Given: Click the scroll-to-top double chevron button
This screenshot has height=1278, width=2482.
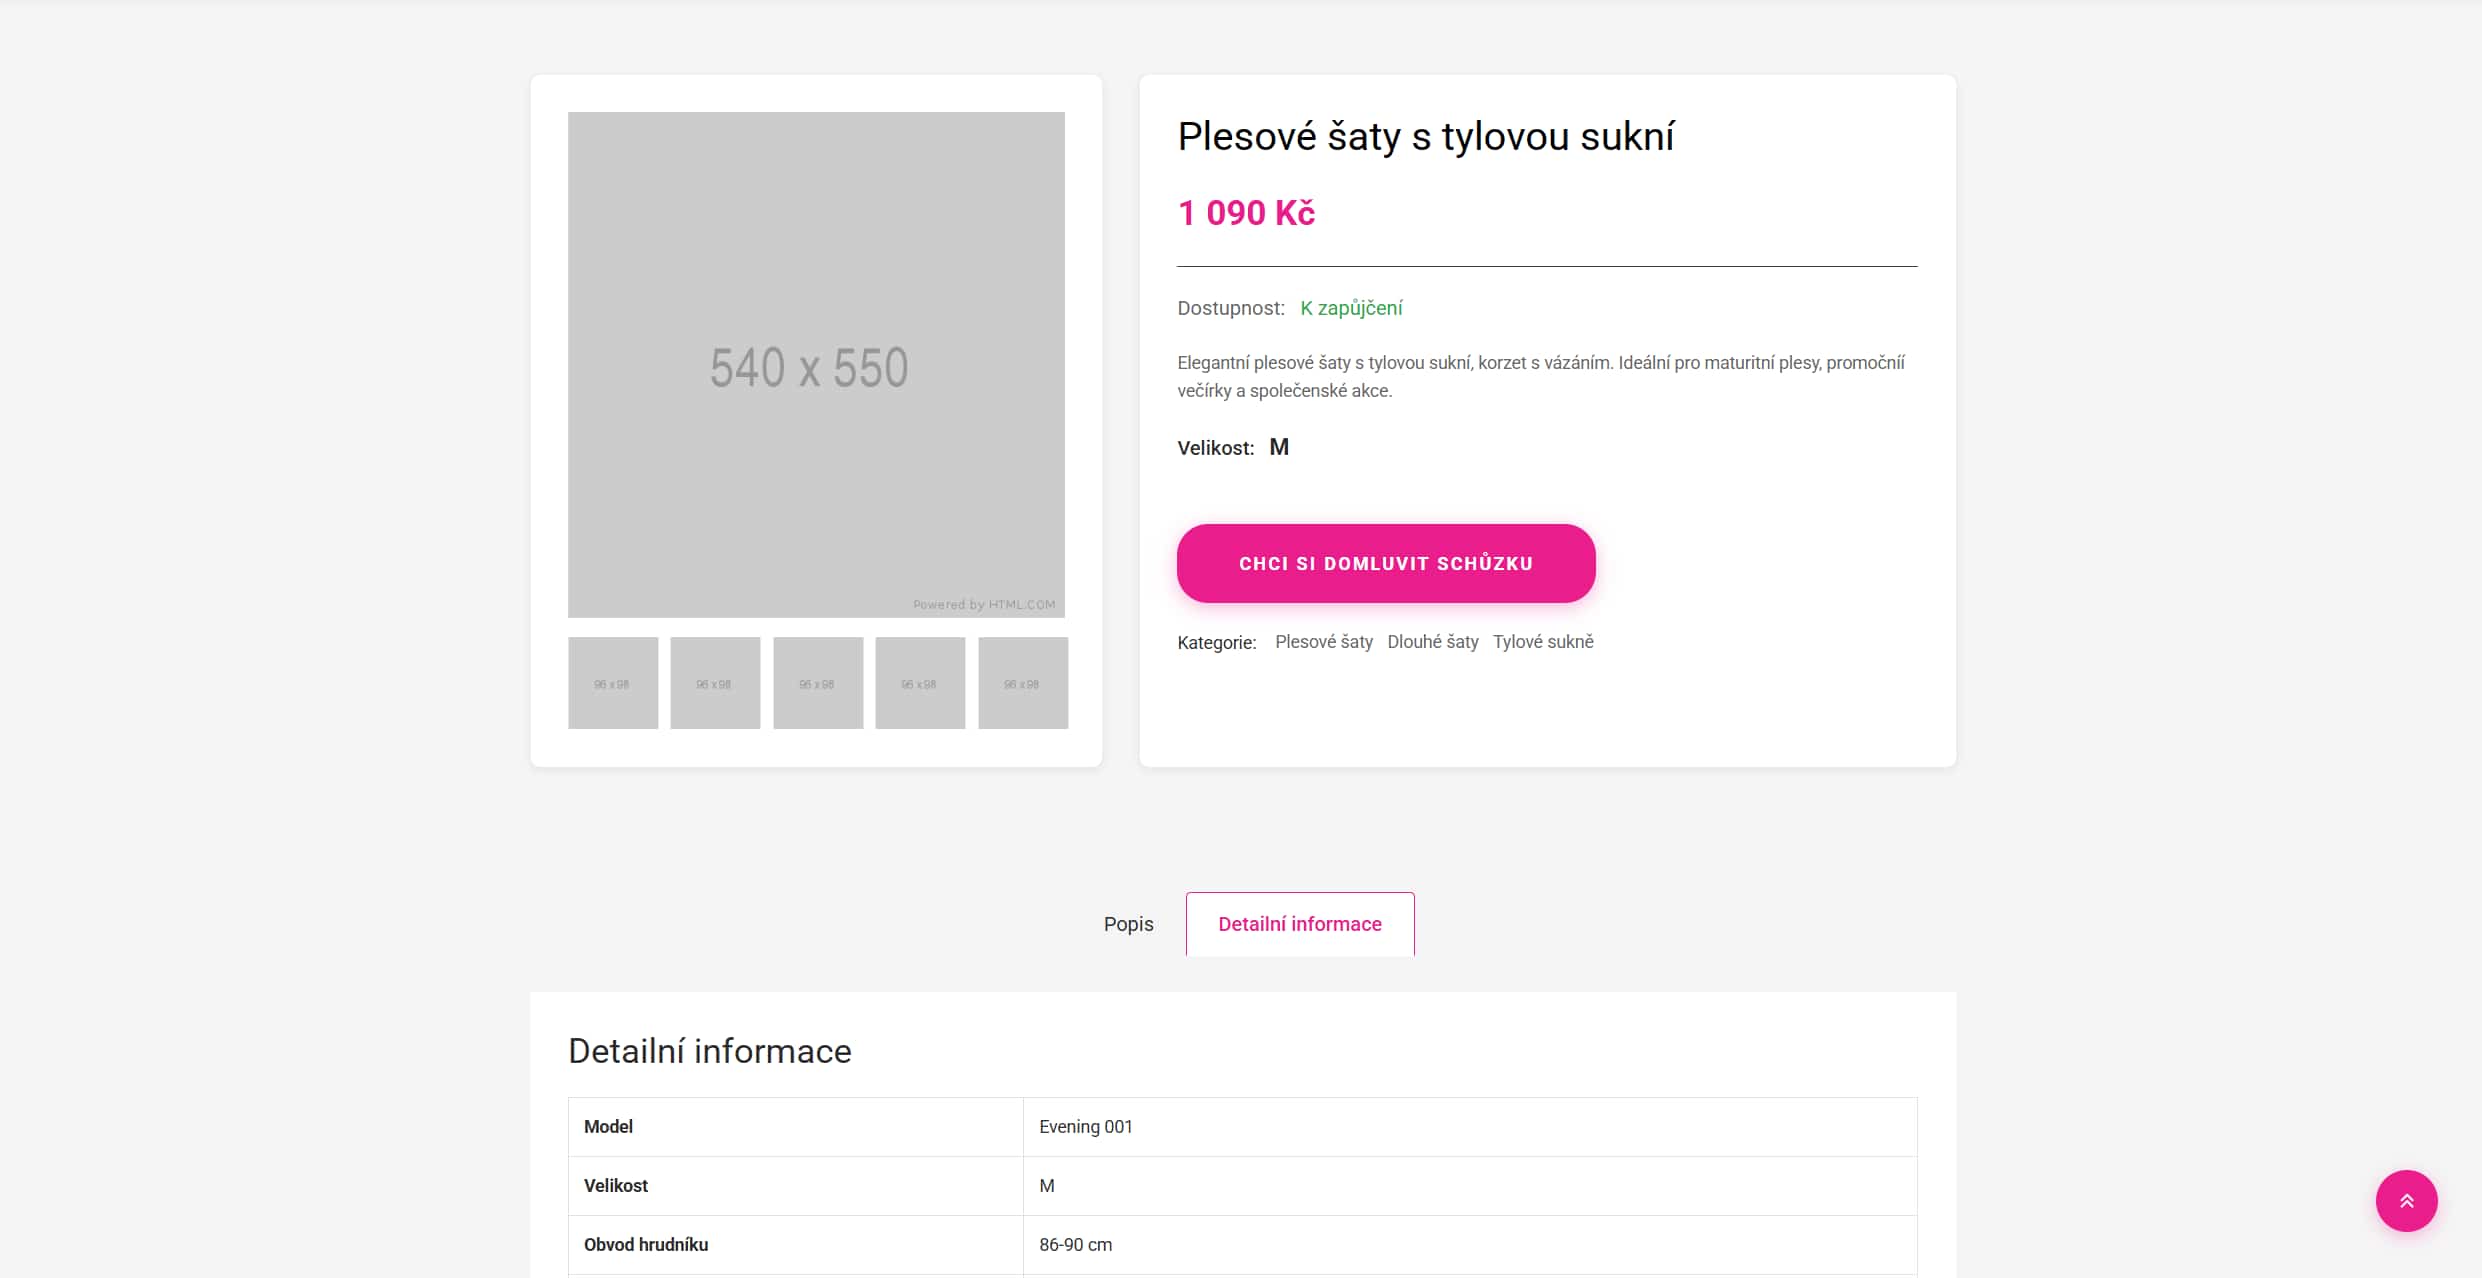Looking at the screenshot, I should tap(2406, 1201).
